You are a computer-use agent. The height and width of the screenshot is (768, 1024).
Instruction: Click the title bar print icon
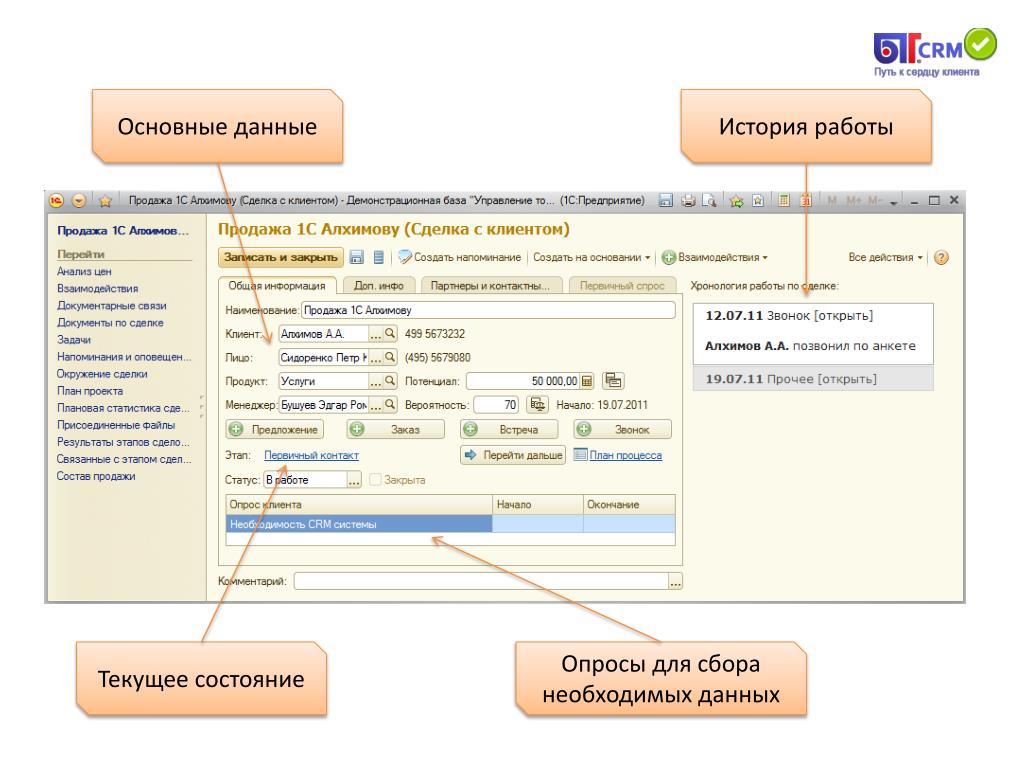coord(688,200)
